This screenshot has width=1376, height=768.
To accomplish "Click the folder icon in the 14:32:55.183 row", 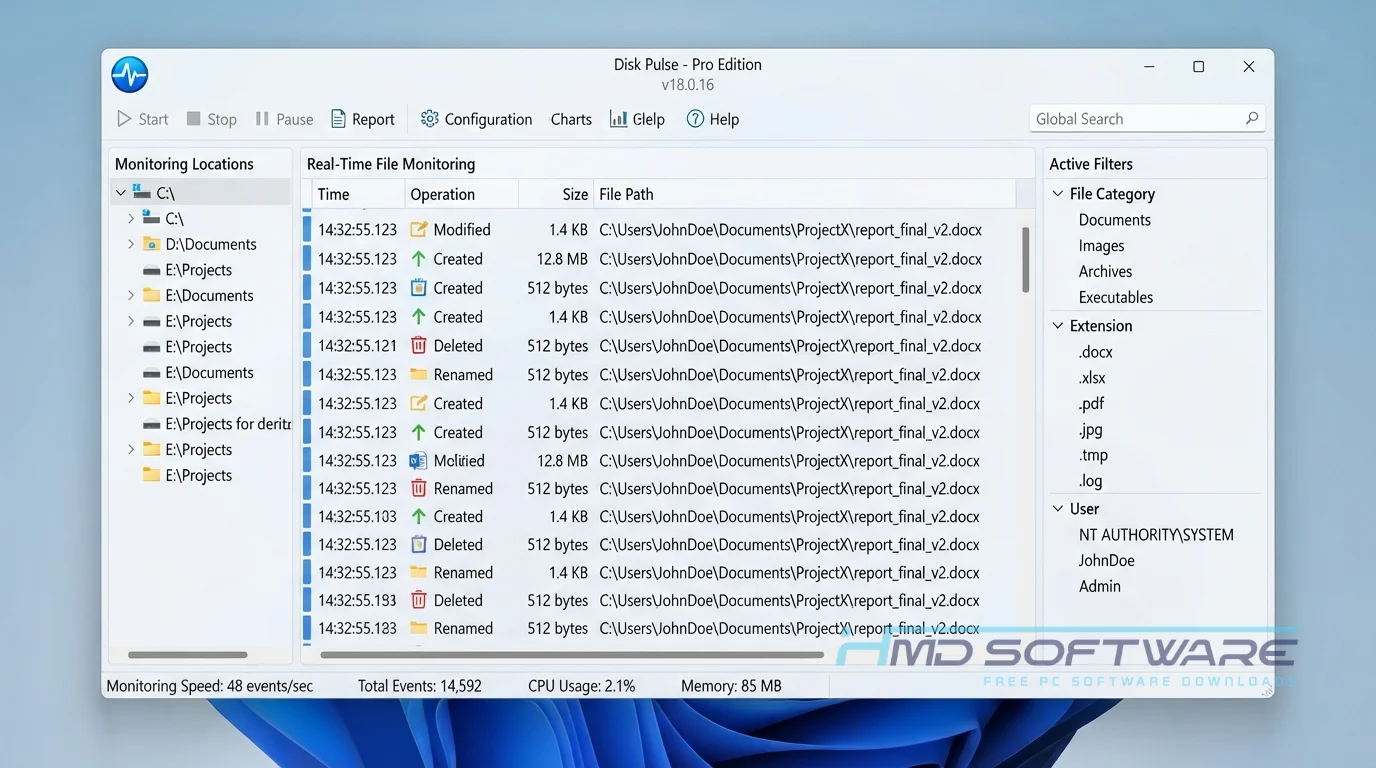I will [419, 629].
